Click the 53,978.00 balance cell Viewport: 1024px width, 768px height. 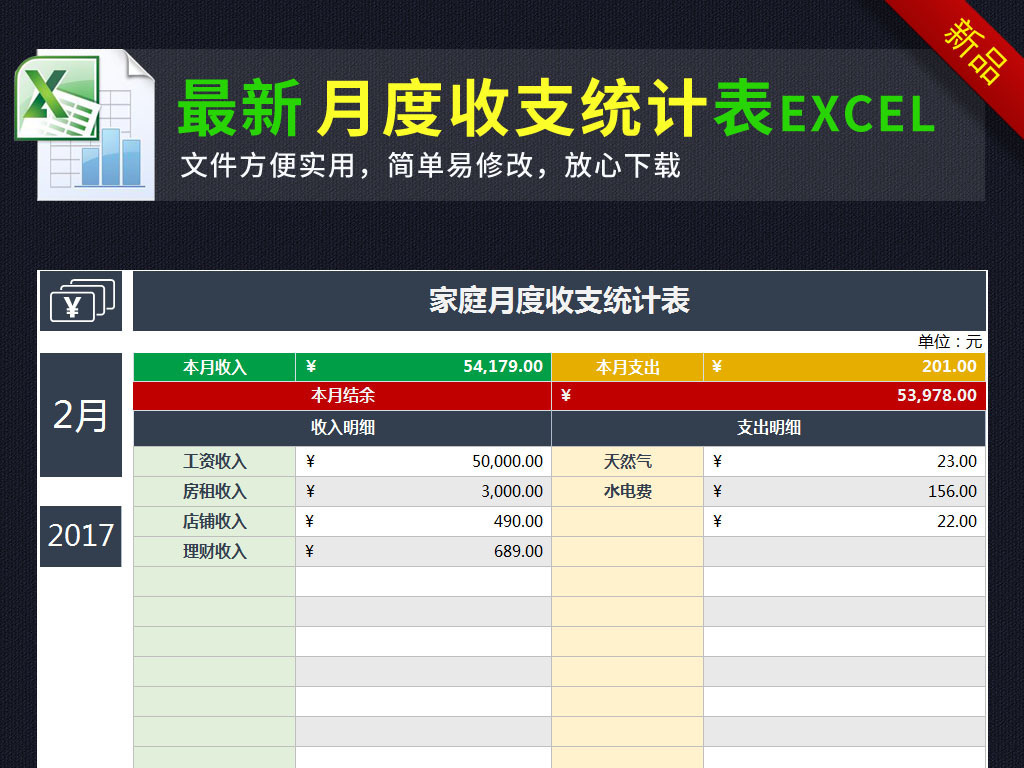pyautogui.click(x=769, y=396)
